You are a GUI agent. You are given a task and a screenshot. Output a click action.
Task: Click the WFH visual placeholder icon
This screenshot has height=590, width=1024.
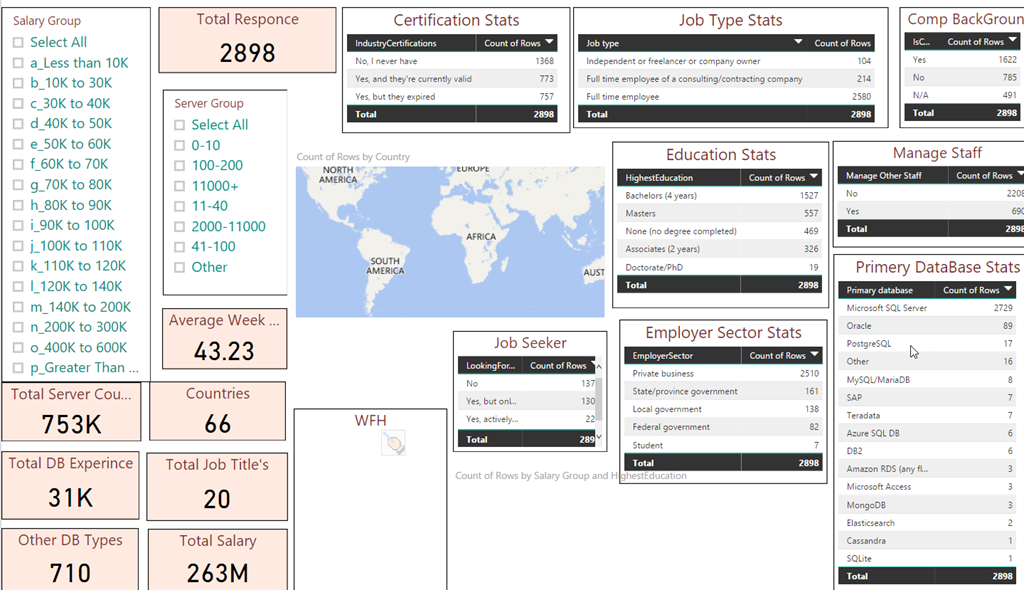point(393,443)
